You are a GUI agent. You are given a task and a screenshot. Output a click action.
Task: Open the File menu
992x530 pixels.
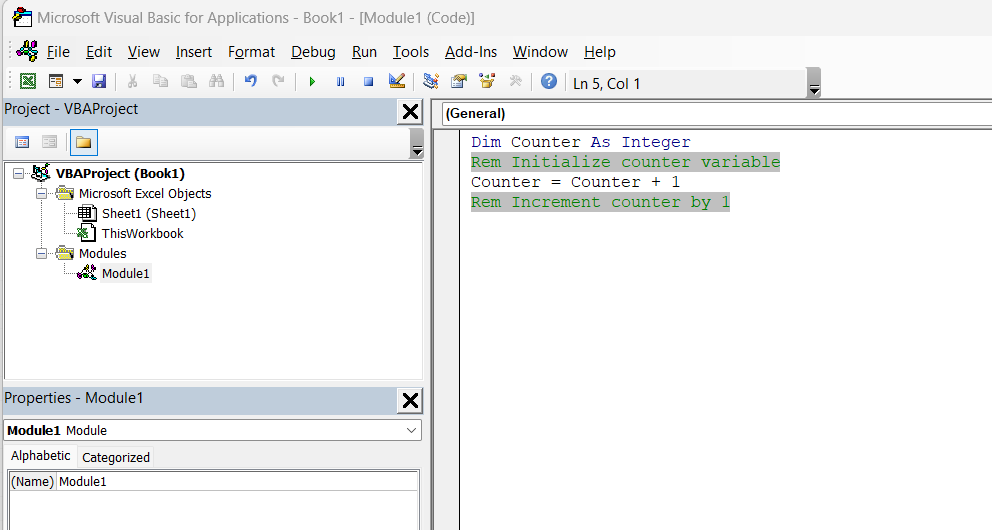pyautogui.click(x=58, y=52)
